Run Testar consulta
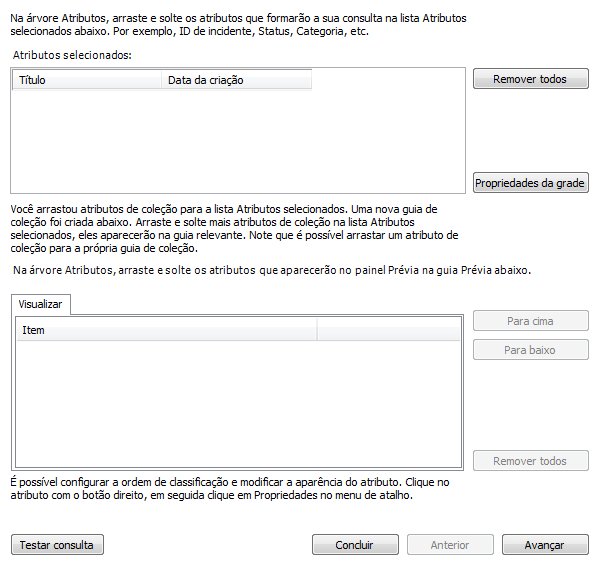599x566 pixels. coord(57,545)
